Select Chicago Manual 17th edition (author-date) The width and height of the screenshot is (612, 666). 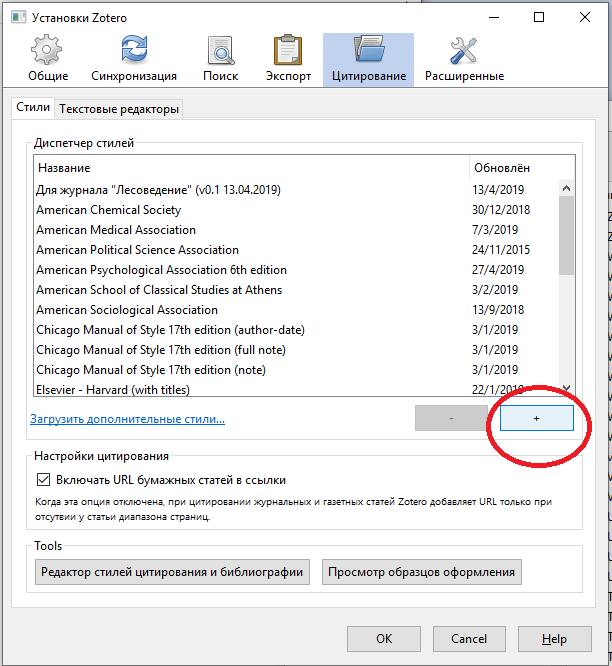point(296,330)
